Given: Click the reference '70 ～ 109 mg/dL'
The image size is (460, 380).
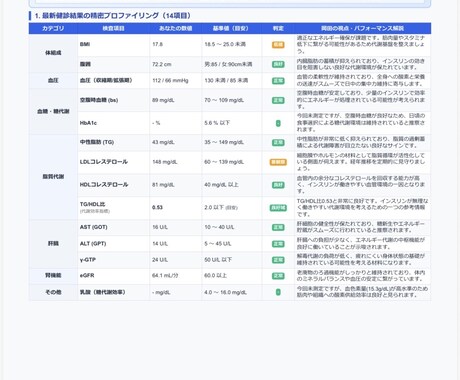Looking at the screenshot, I should tap(224, 100).
